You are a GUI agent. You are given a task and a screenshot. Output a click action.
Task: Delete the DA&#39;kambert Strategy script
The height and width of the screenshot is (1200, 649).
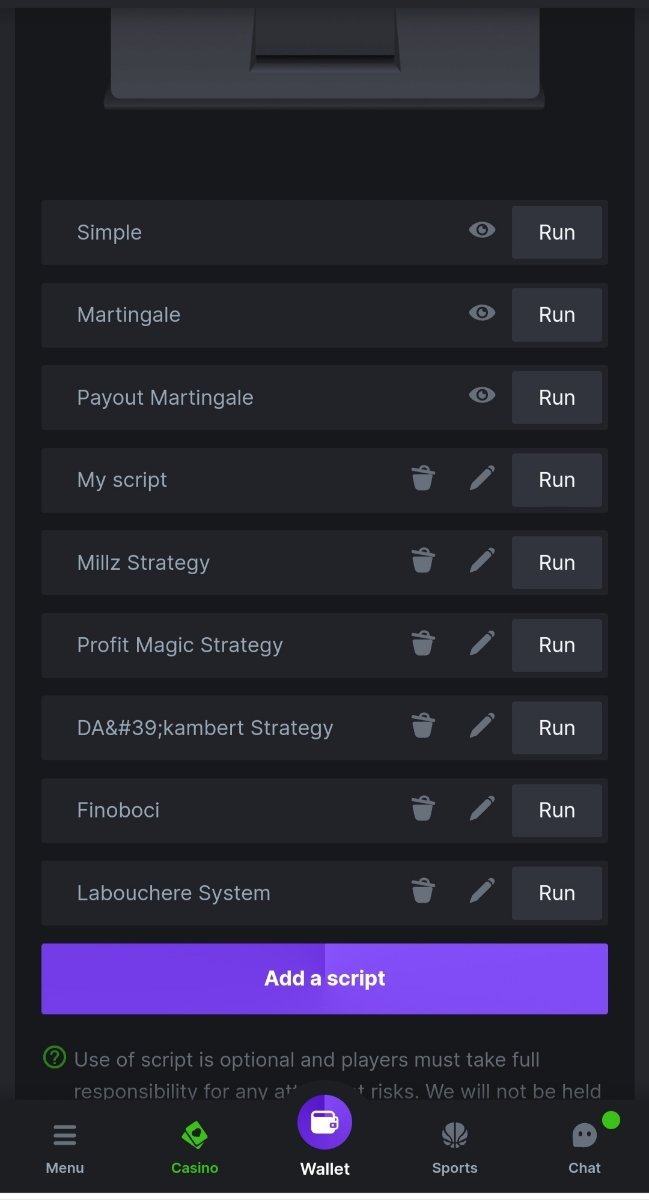point(423,727)
